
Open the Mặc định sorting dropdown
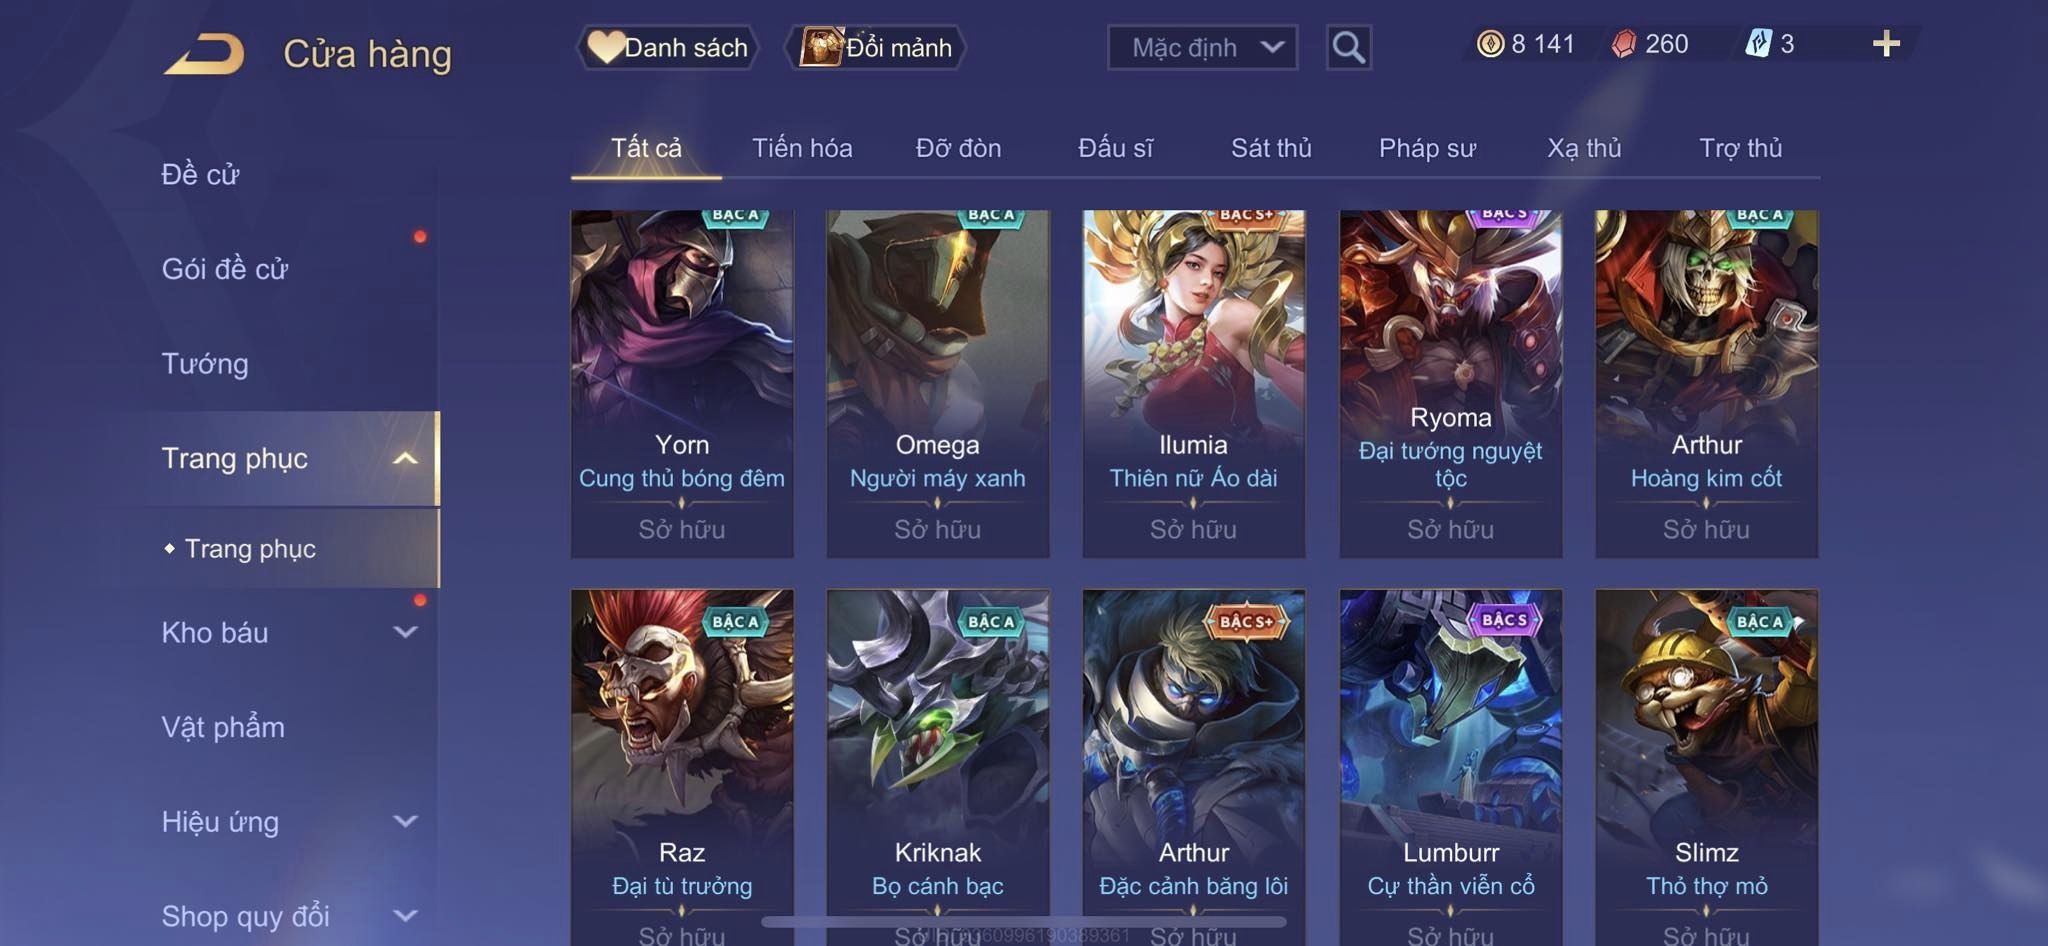click(x=1202, y=47)
